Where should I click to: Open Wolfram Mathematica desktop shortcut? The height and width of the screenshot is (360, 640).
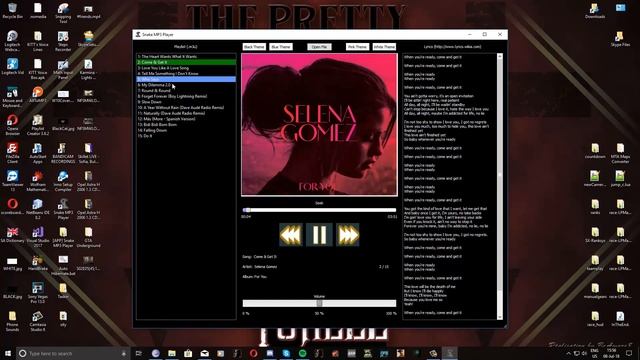point(38,181)
